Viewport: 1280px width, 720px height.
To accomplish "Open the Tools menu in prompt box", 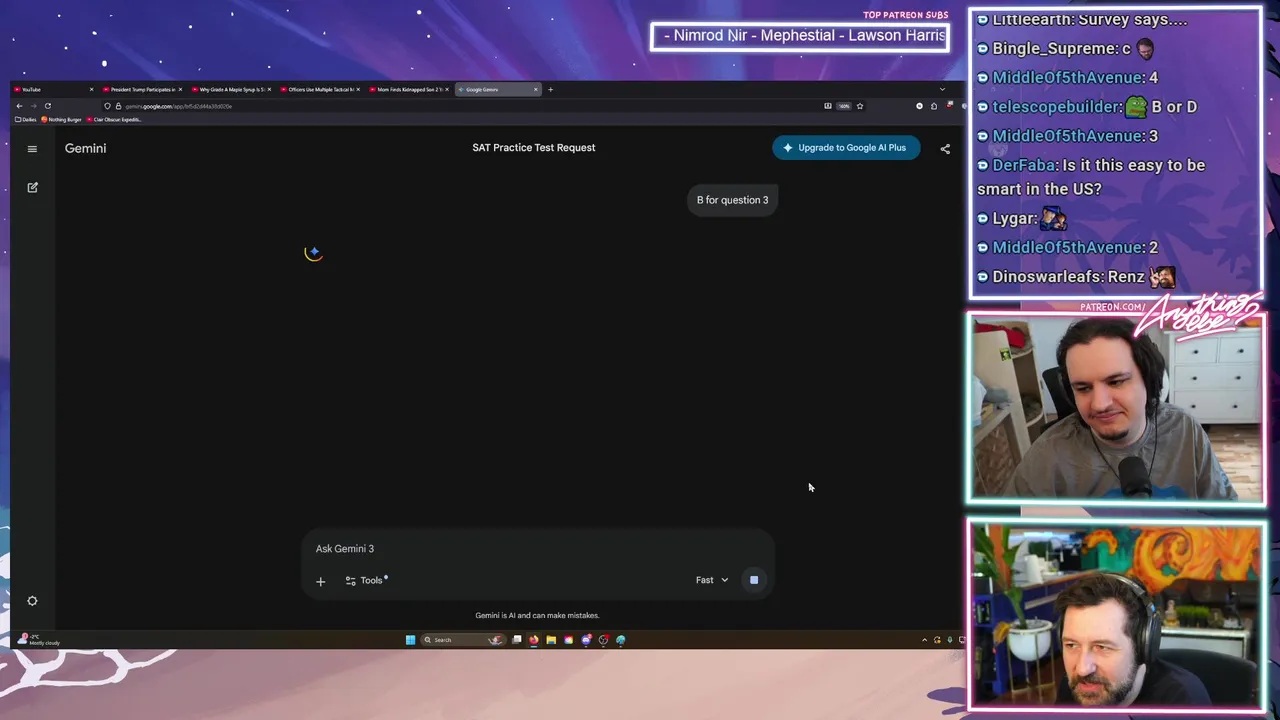I will click(x=366, y=580).
